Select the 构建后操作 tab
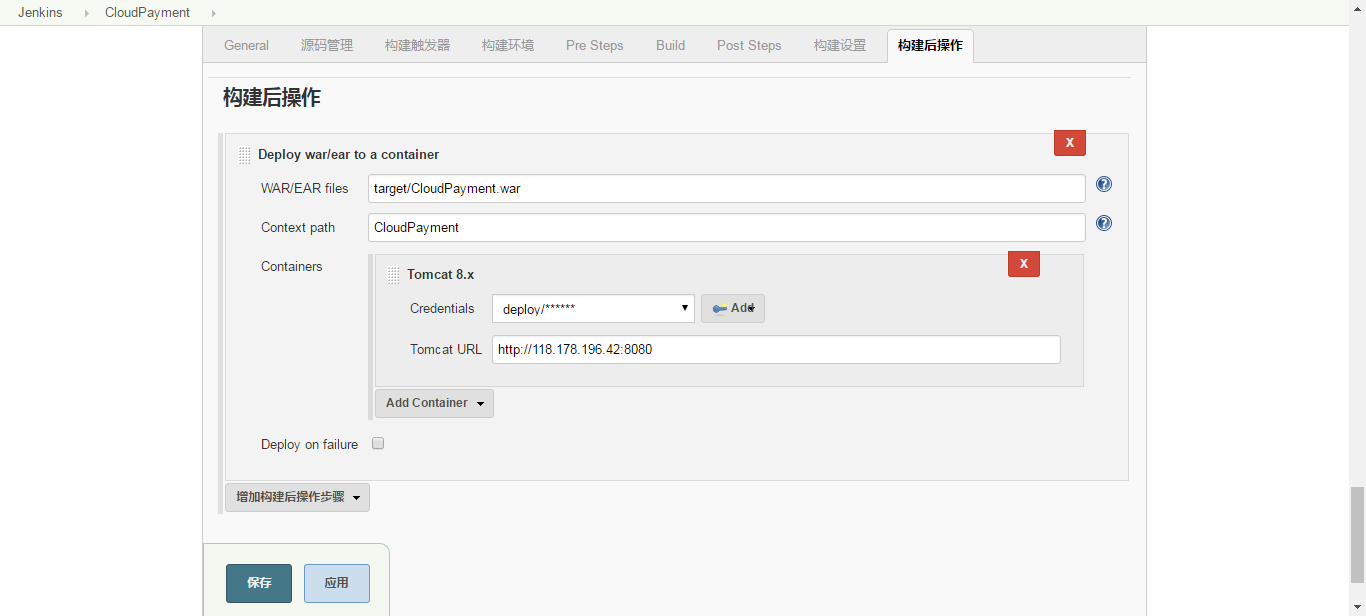Screen dimensions: 1366x616 pos(930,45)
